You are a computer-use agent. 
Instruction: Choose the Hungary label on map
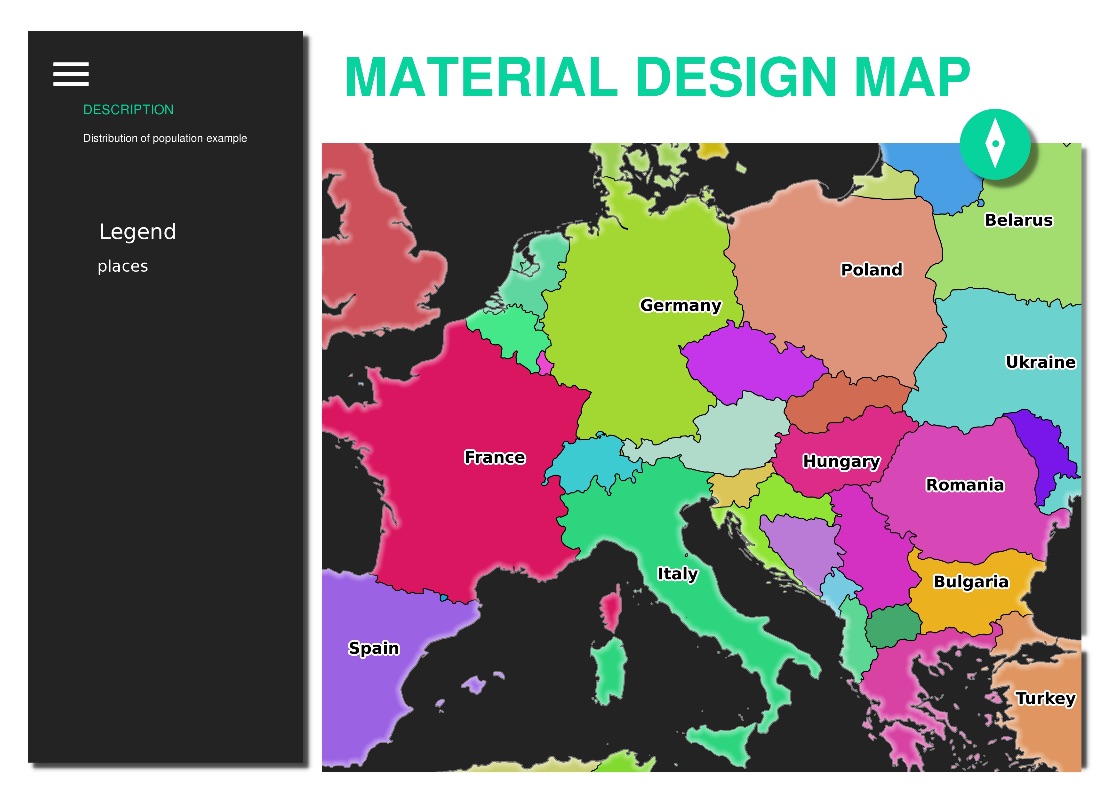[x=841, y=461]
